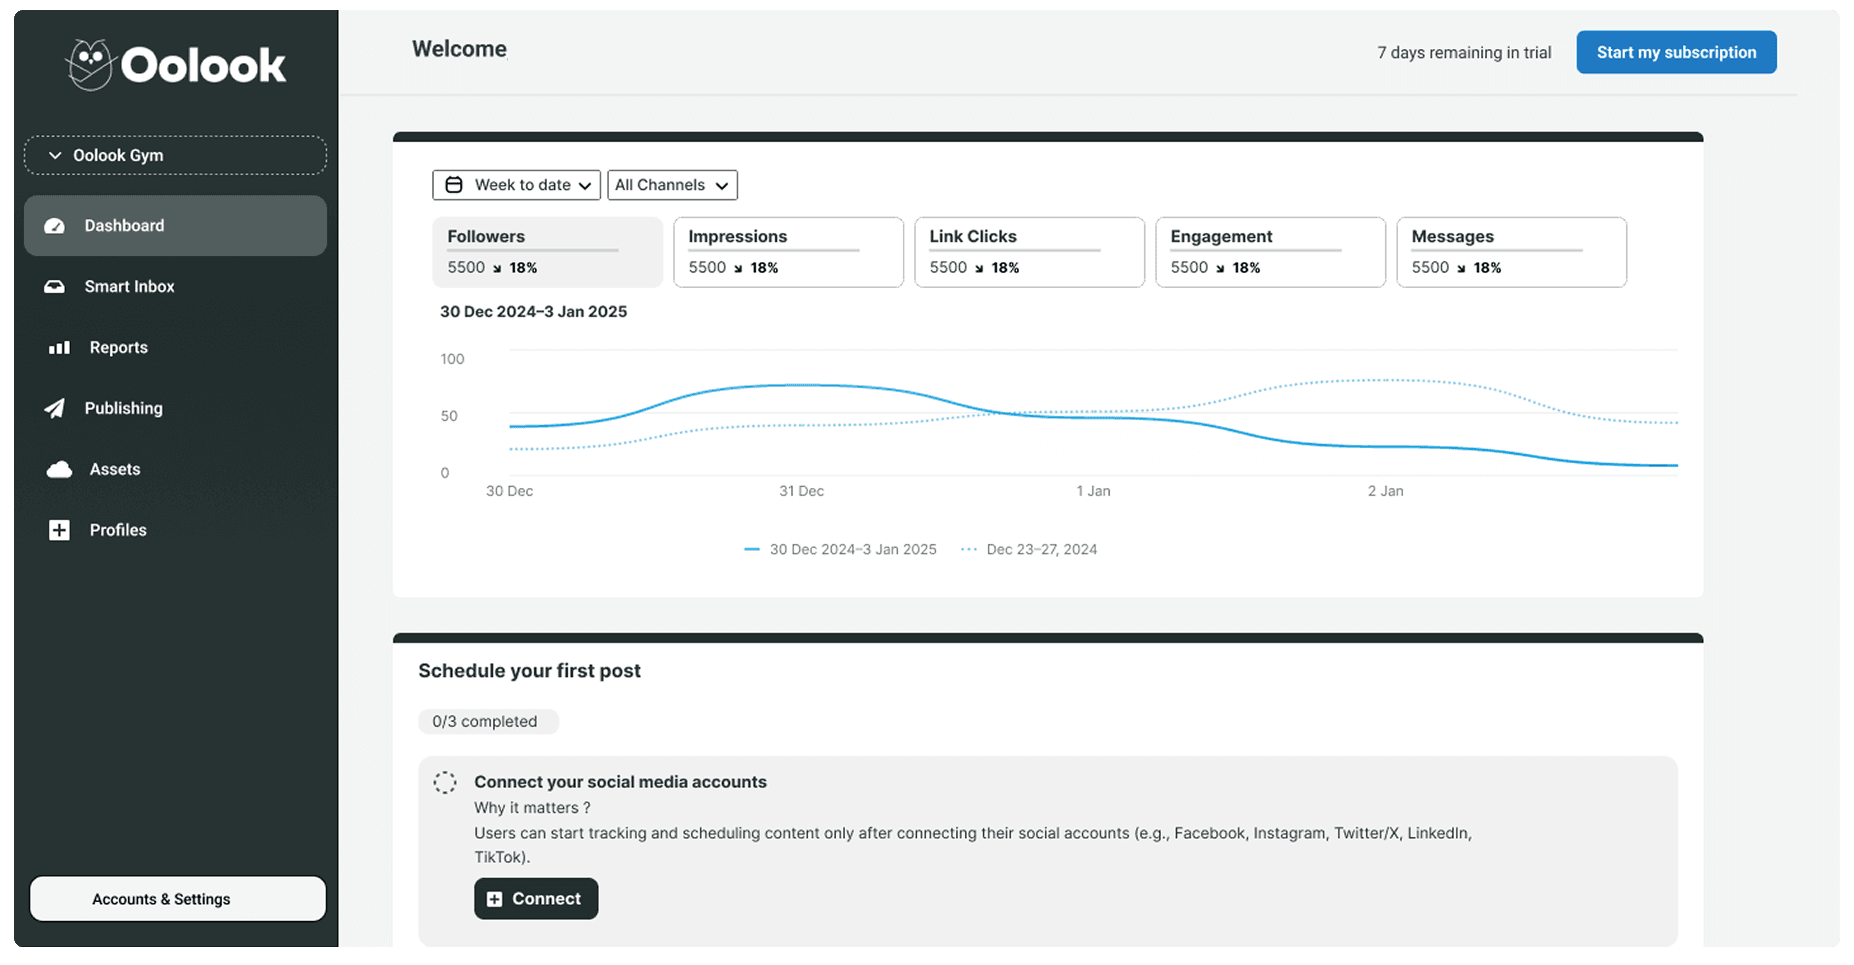Screen dimensions: 1854x965
Task: Toggle the Dec 23–27, 2024 legend series
Action: pyautogui.click(x=1029, y=549)
